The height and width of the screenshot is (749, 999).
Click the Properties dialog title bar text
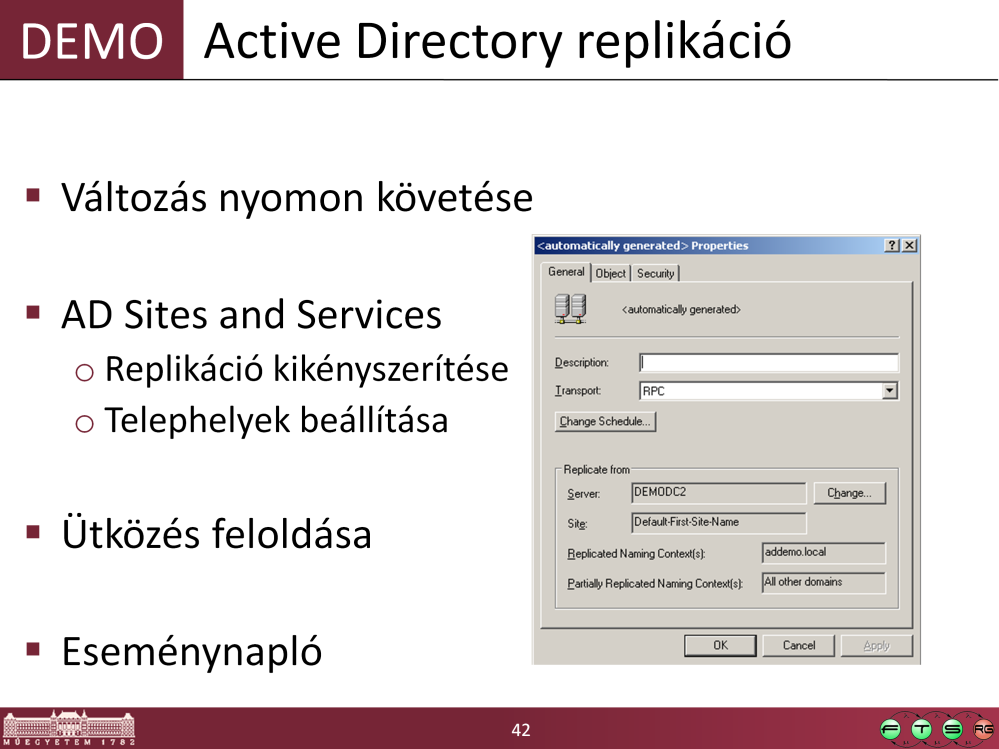point(642,245)
